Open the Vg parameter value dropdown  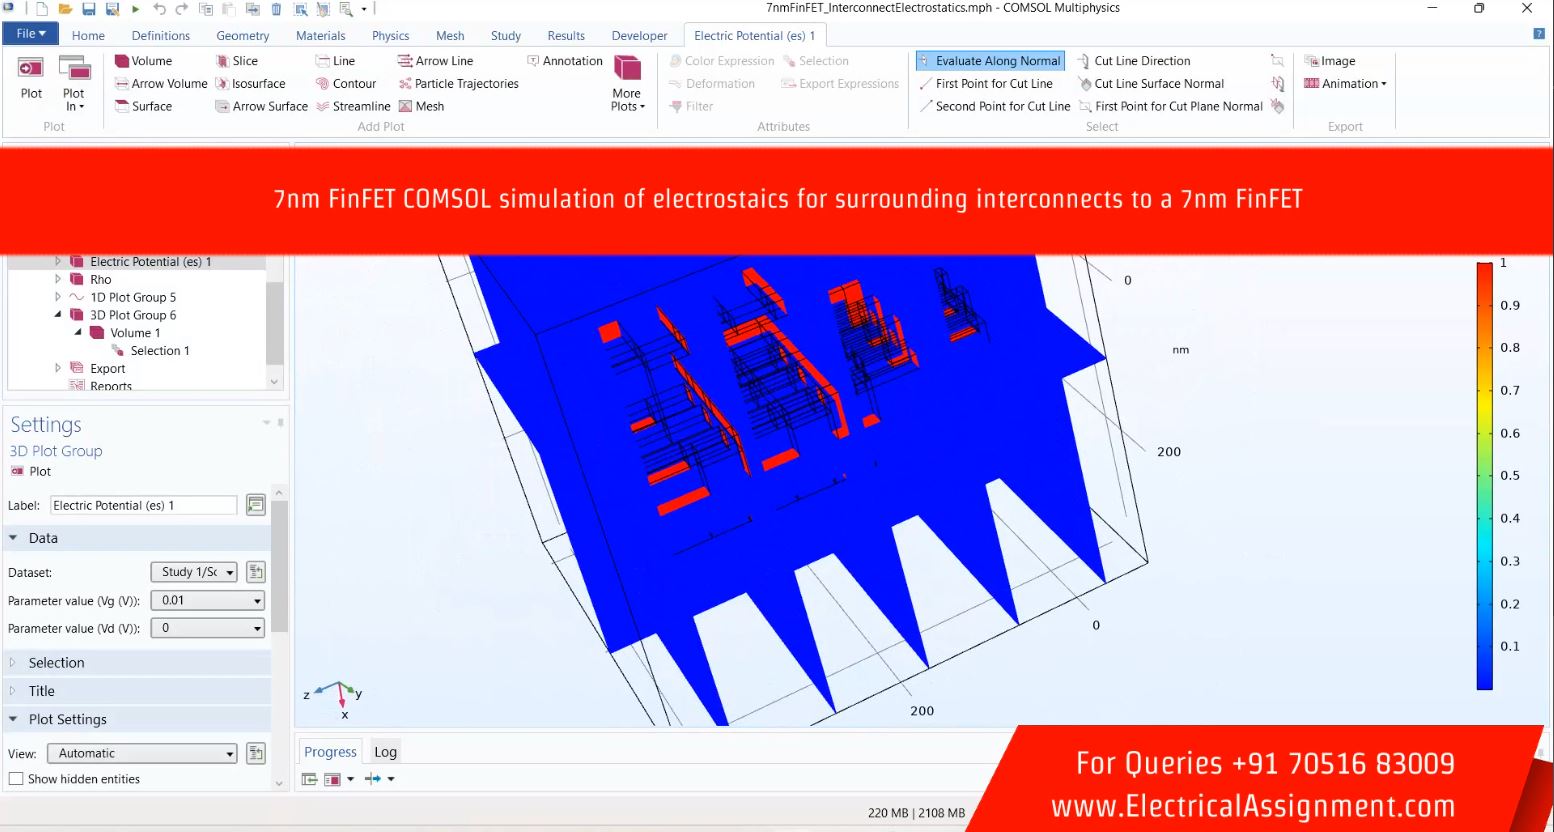click(207, 601)
